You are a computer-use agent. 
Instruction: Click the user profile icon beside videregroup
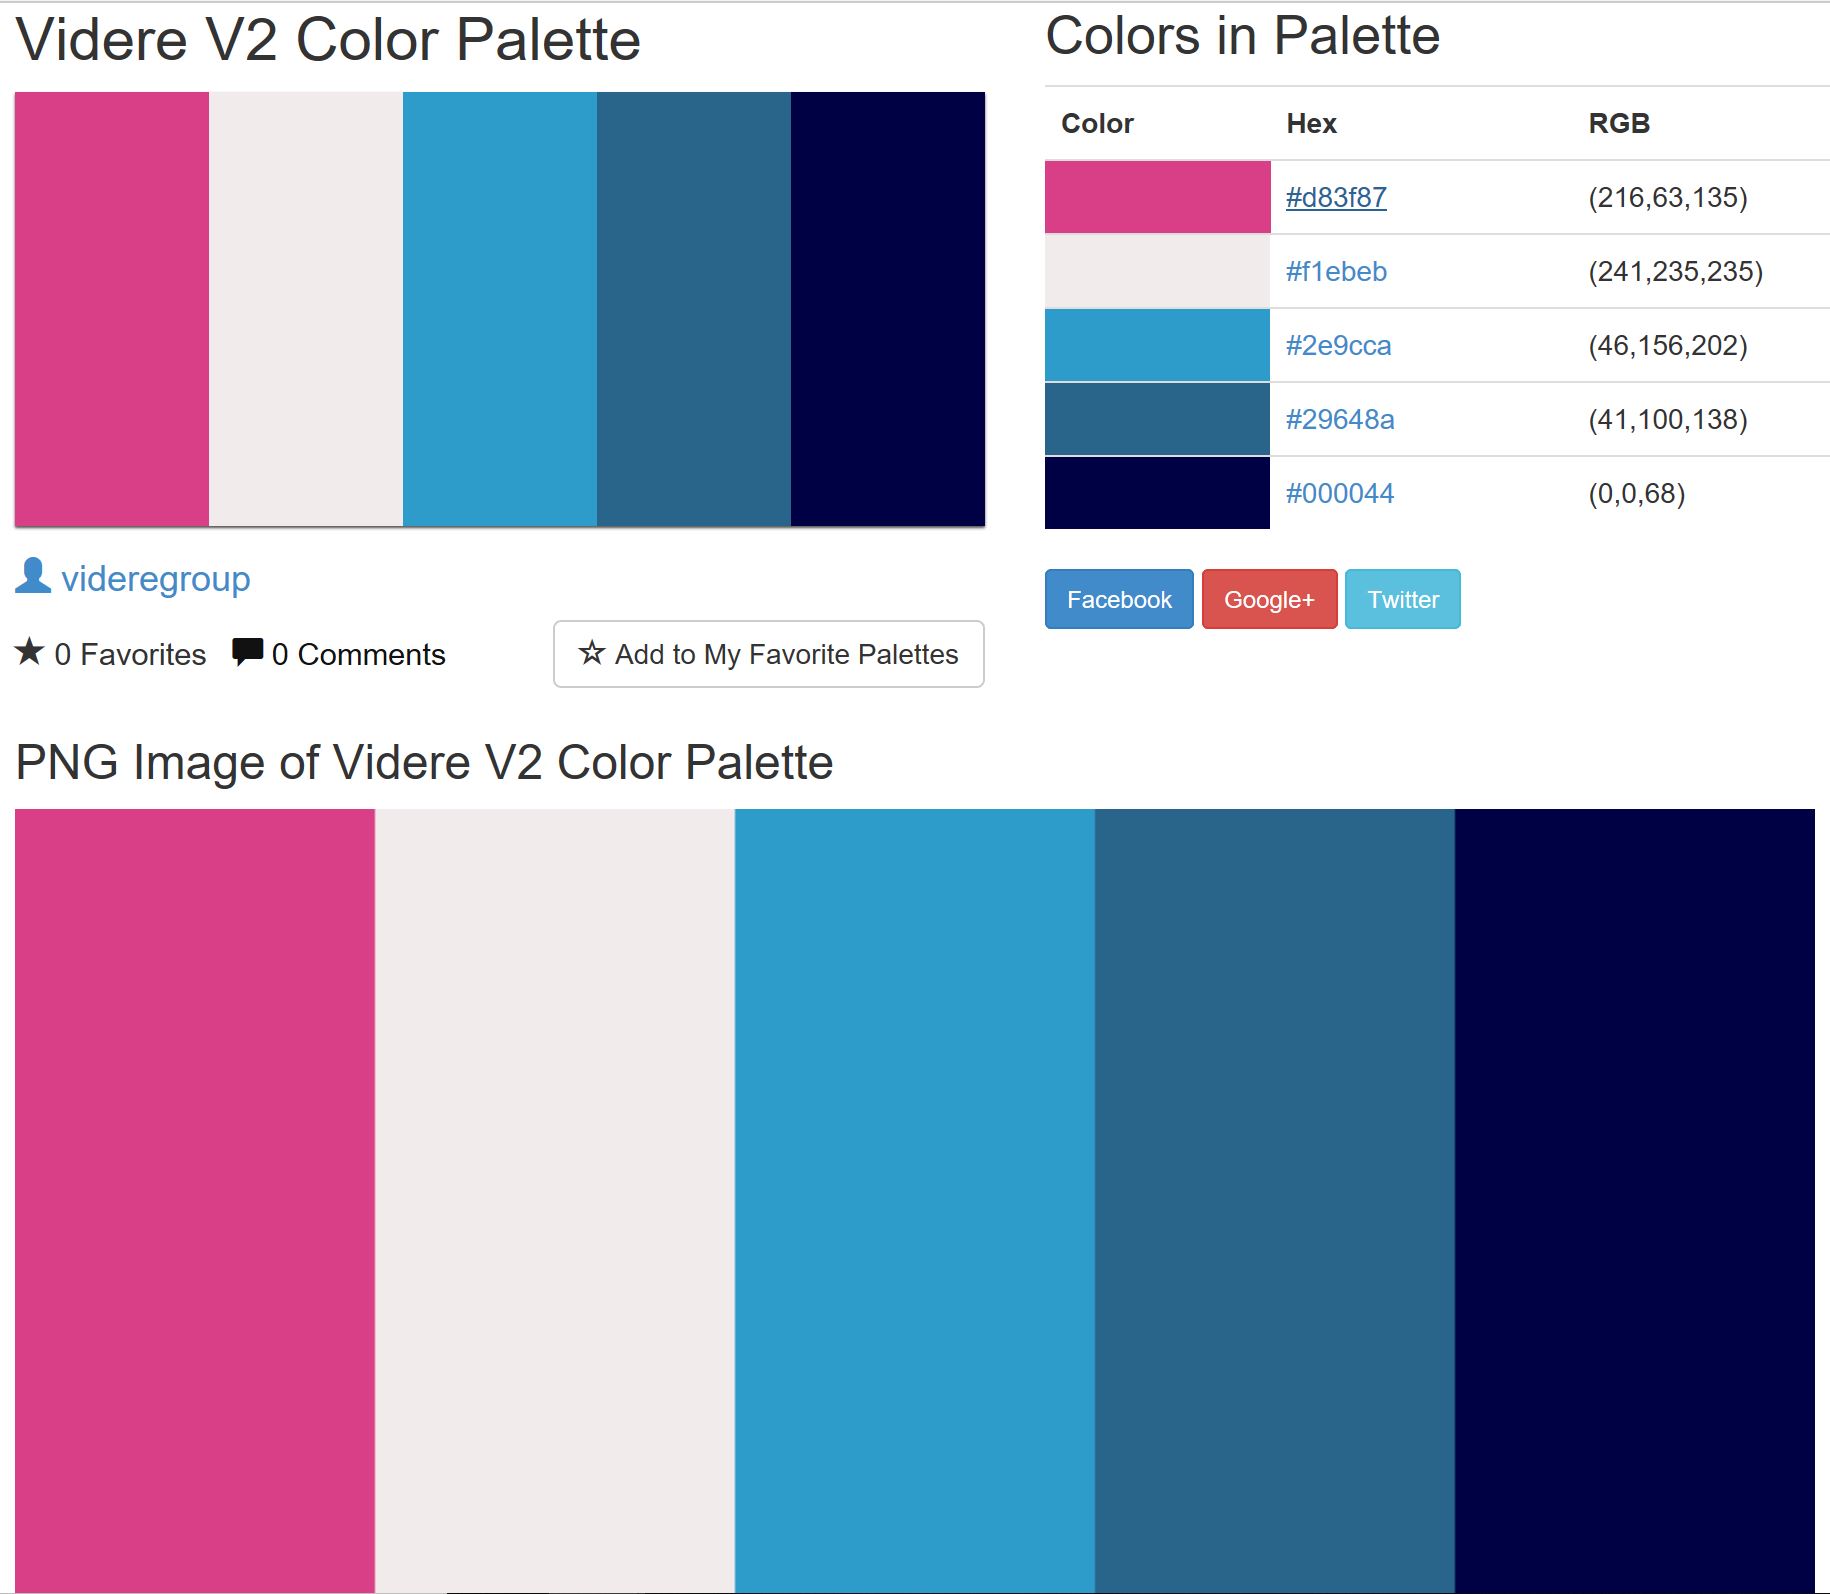[x=33, y=576]
